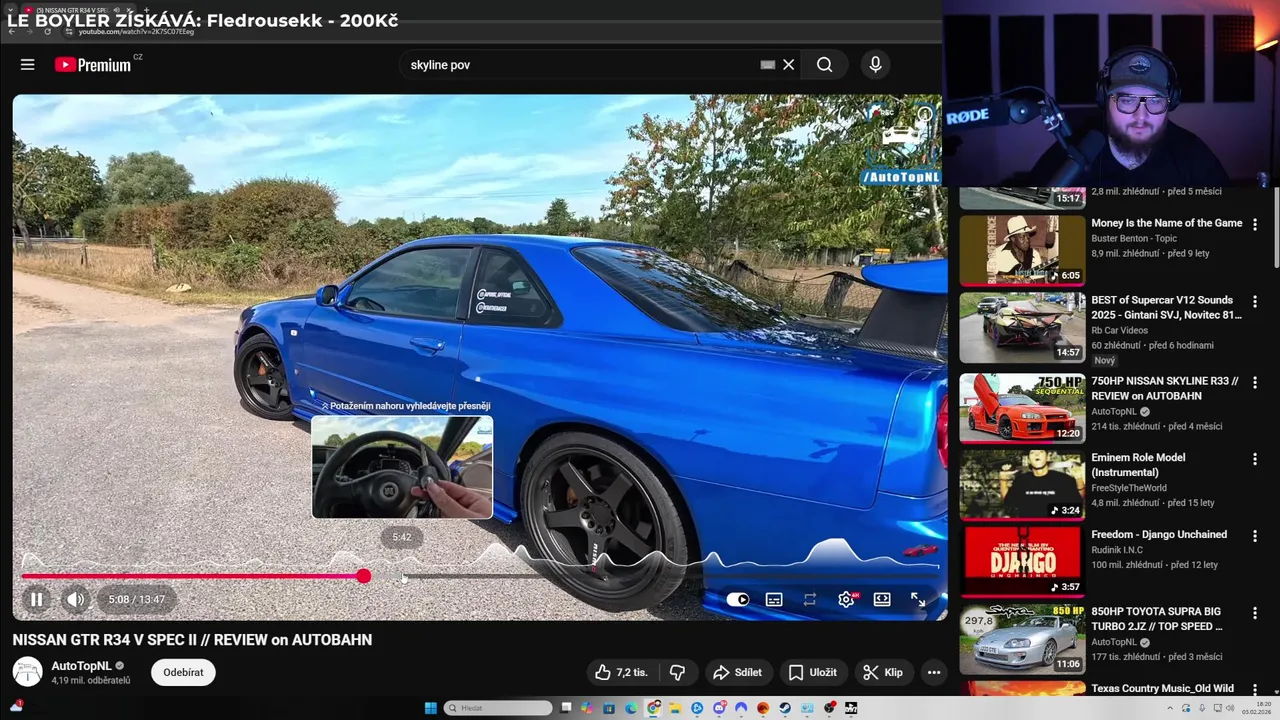Open File Explorer in the taskbar
This screenshot has width=1280, height=720.
coord(675,708)
